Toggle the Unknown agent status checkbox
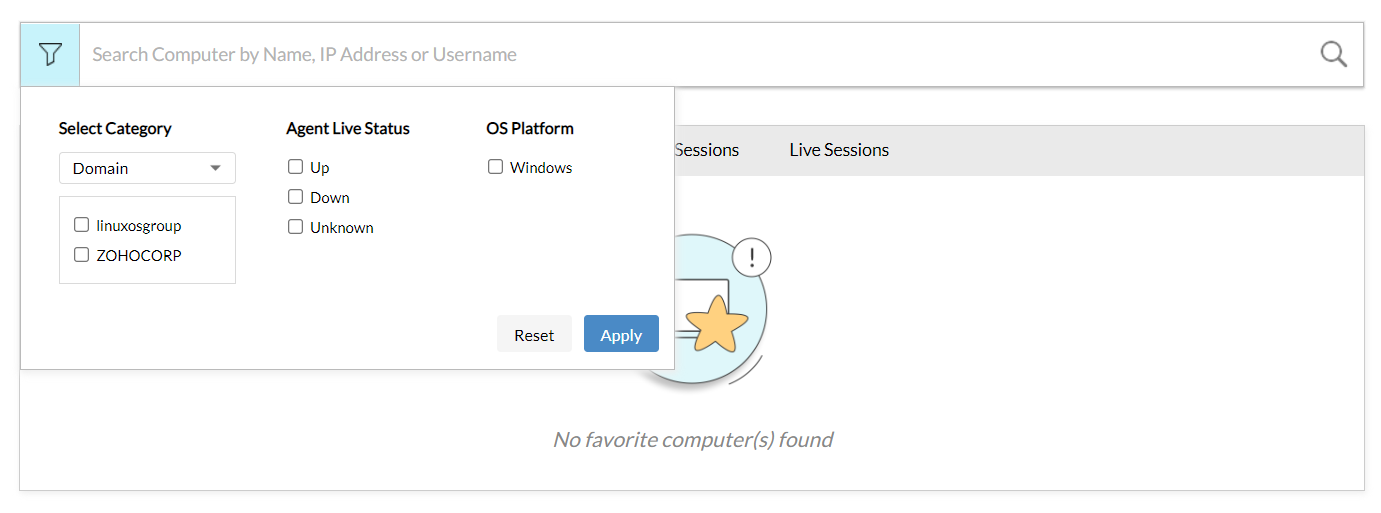Screen dimensions: 1381x513 point(295,227)
